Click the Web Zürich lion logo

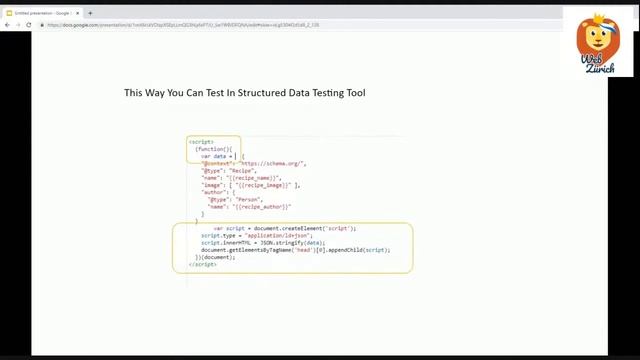click(x=598, y=43)
